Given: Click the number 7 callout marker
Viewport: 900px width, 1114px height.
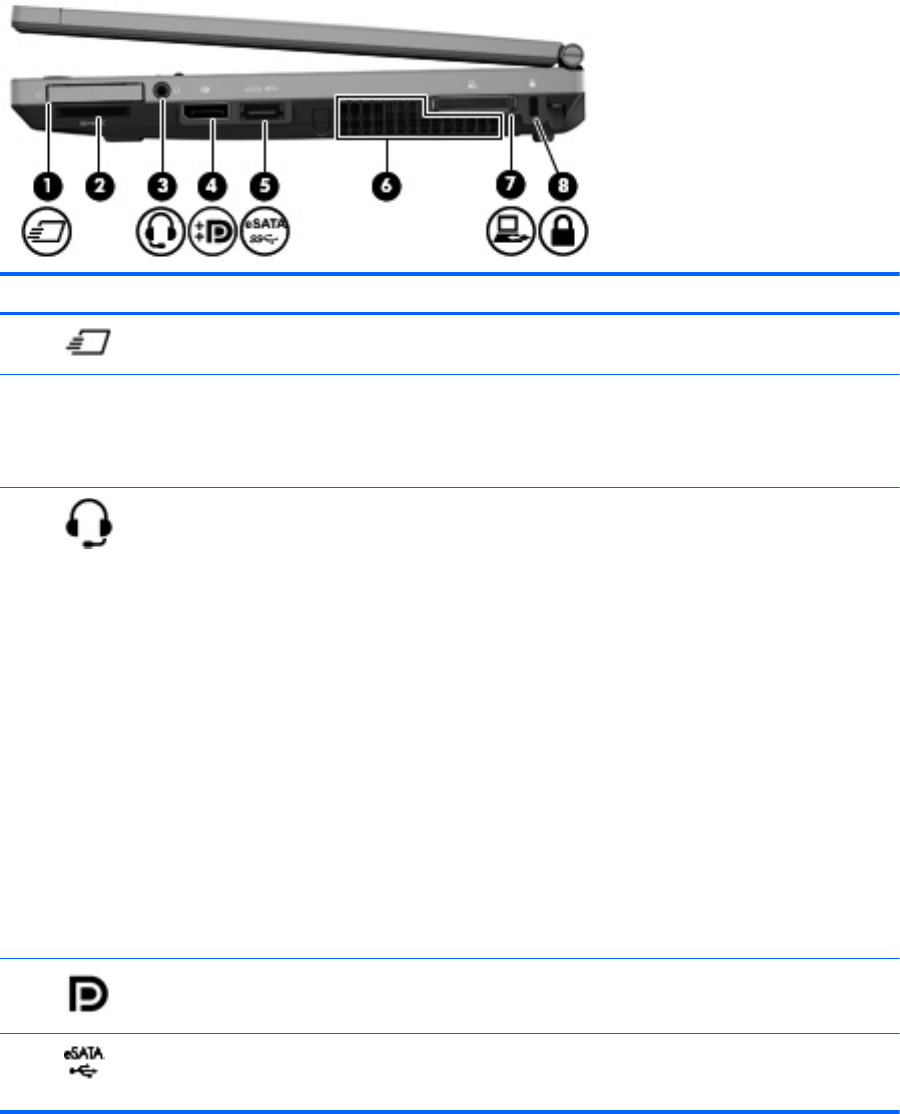Looking at the screenshot, I should [x=510, y=185].
